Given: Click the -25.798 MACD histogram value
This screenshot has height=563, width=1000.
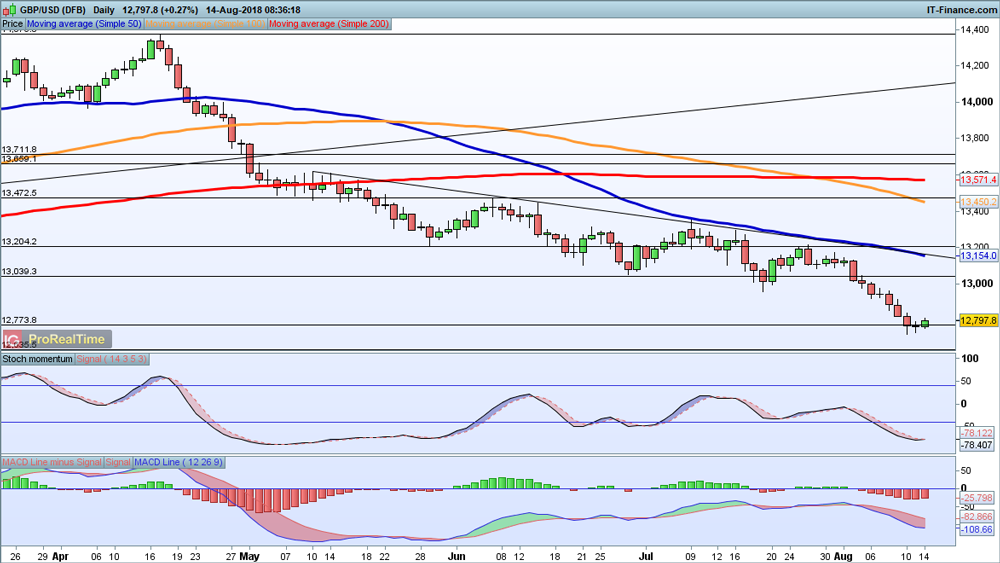Looking at the screenshot, I should click(x=976, y=497).
